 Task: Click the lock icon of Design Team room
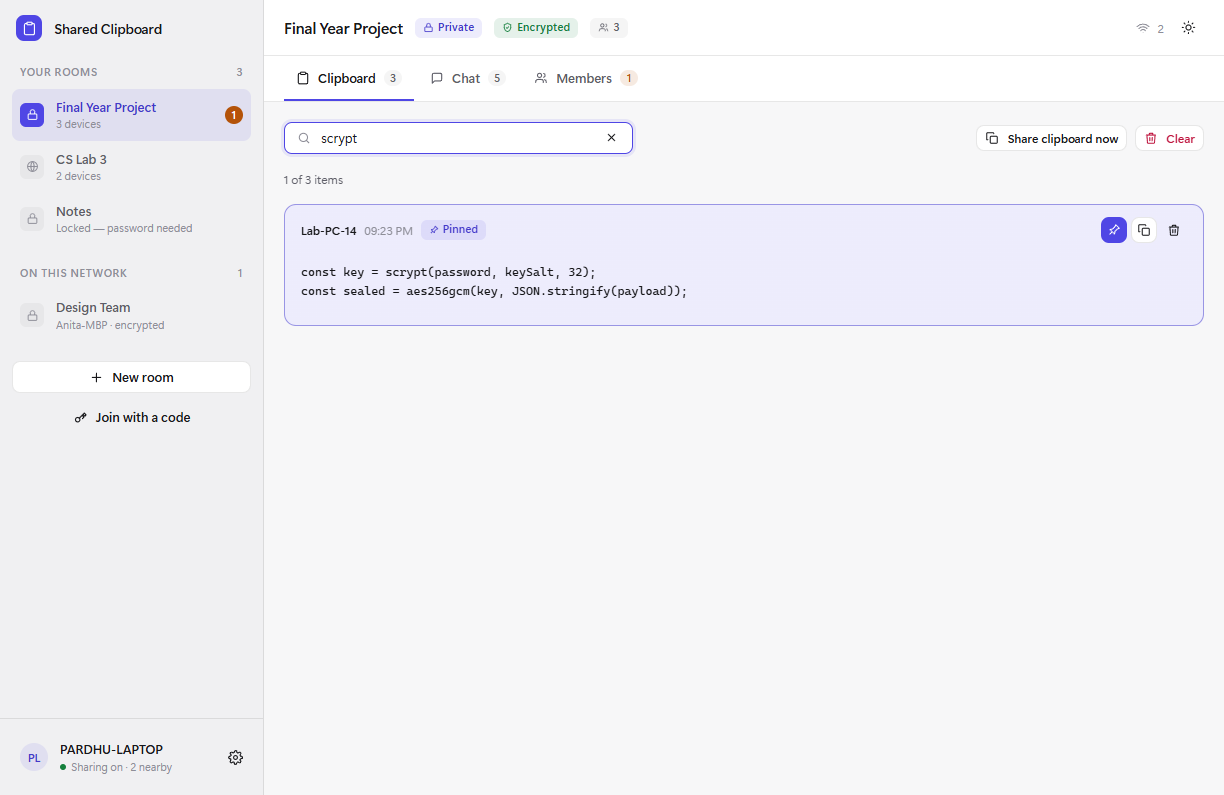pyautogui.click(x=32, y=315)
